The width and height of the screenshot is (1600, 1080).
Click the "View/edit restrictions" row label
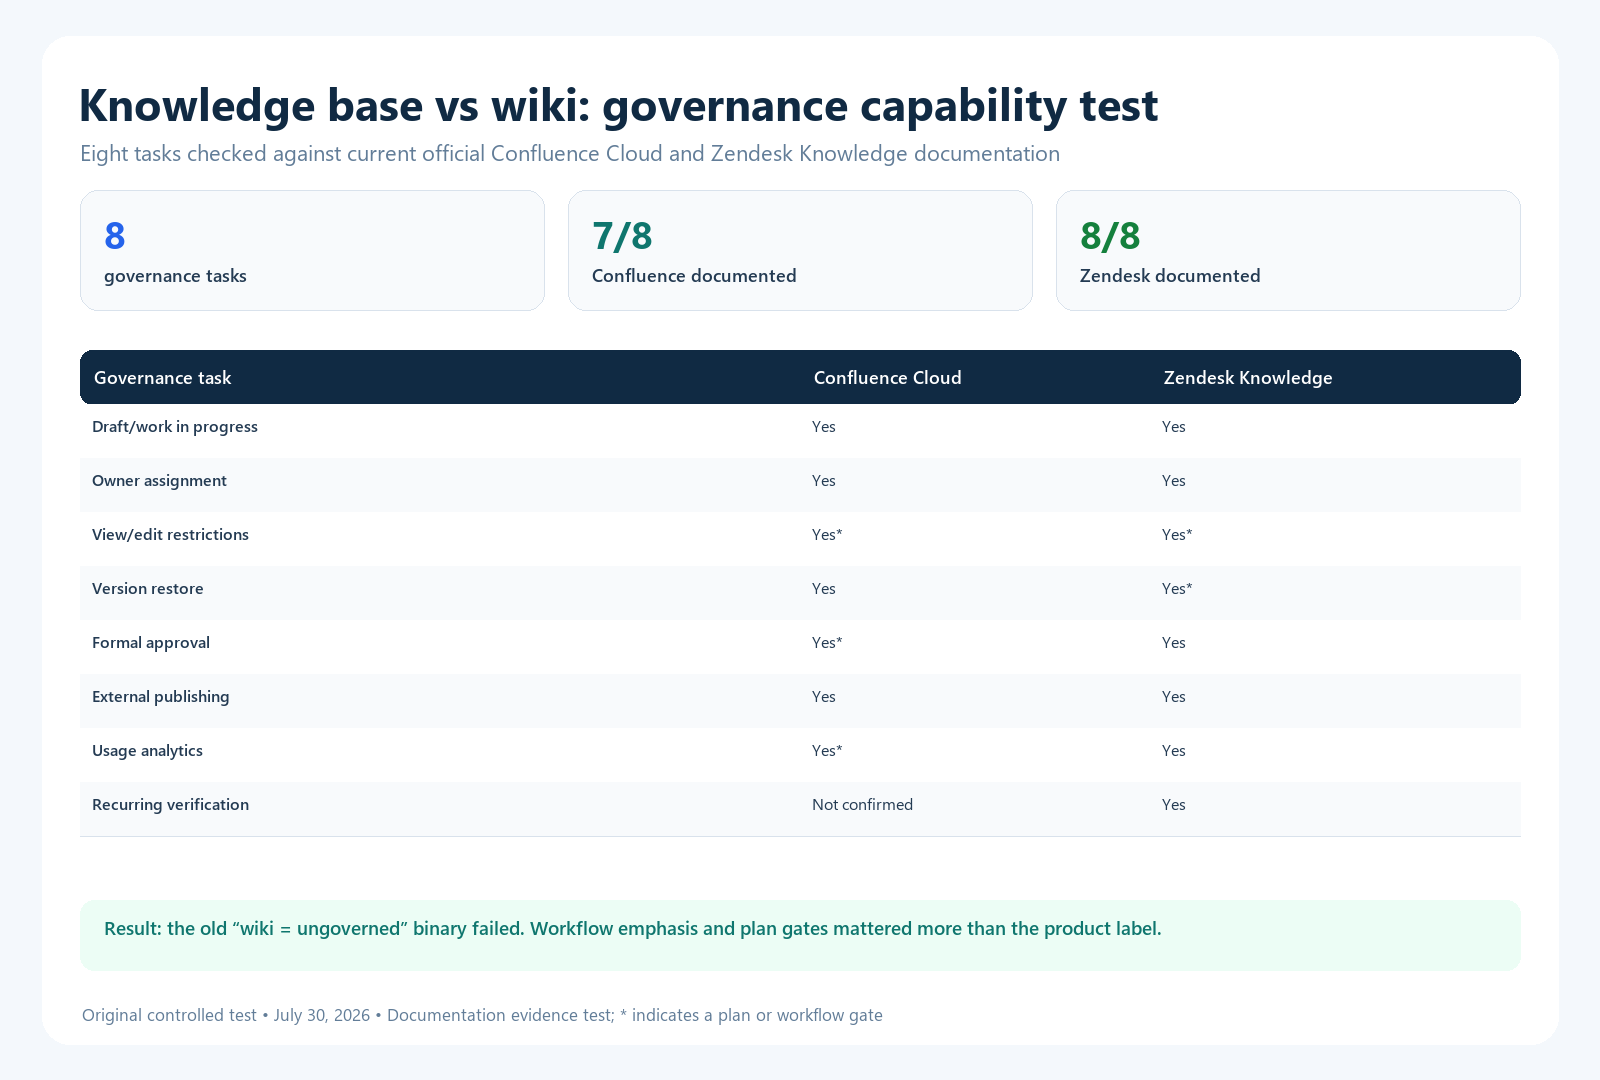[x=170, y=535]
